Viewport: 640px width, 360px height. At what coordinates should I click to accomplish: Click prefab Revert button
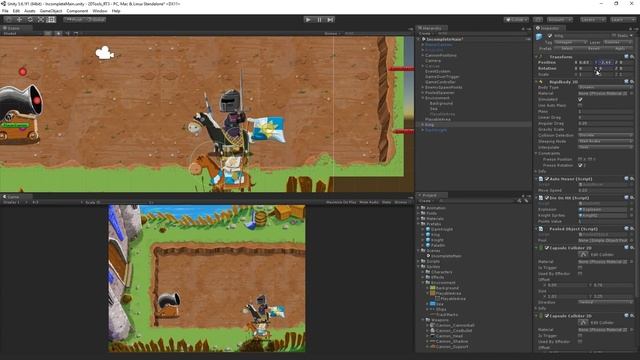pyautogui.click(x=593, y=48)
